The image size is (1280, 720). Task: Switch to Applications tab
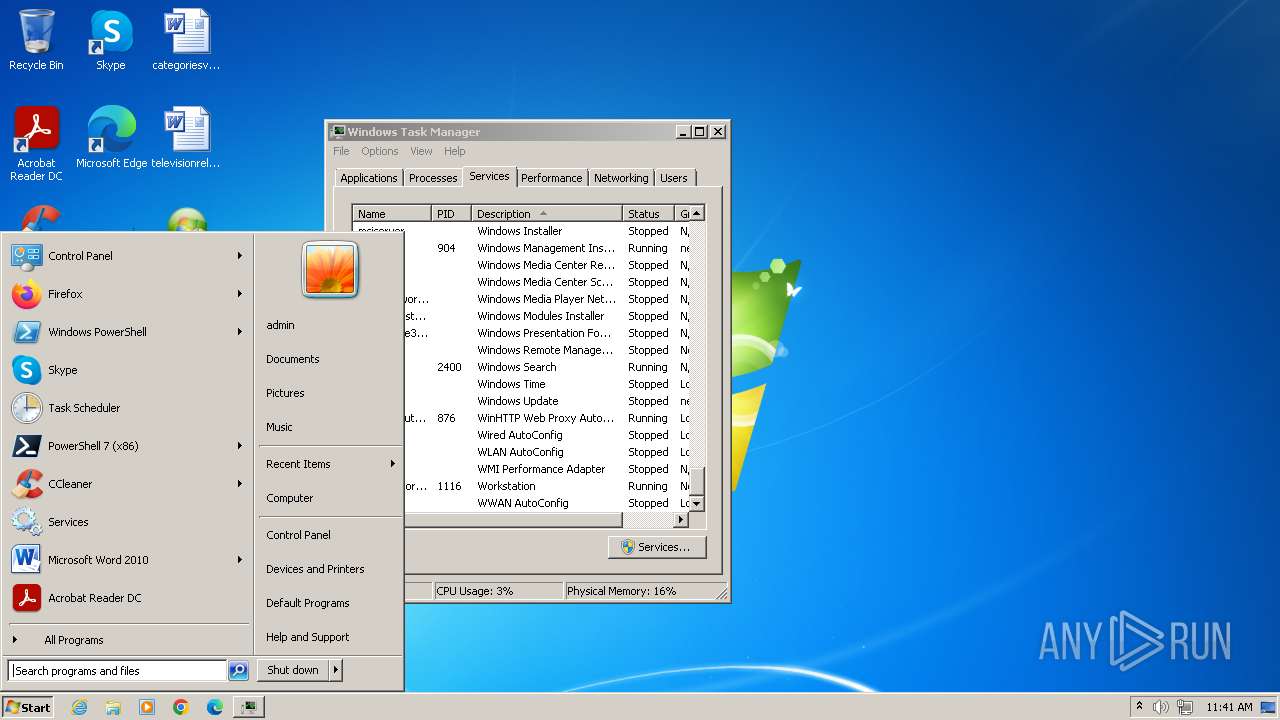369,178
